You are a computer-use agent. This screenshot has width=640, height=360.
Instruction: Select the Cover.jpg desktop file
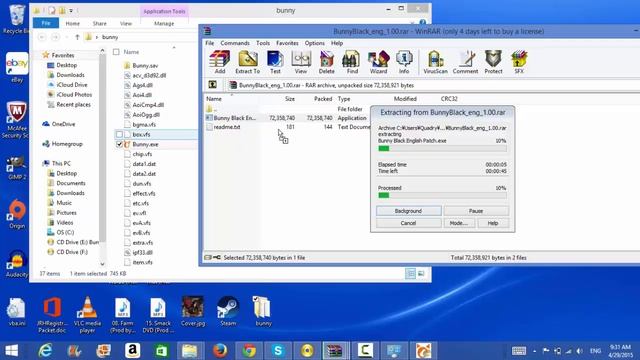193,311
